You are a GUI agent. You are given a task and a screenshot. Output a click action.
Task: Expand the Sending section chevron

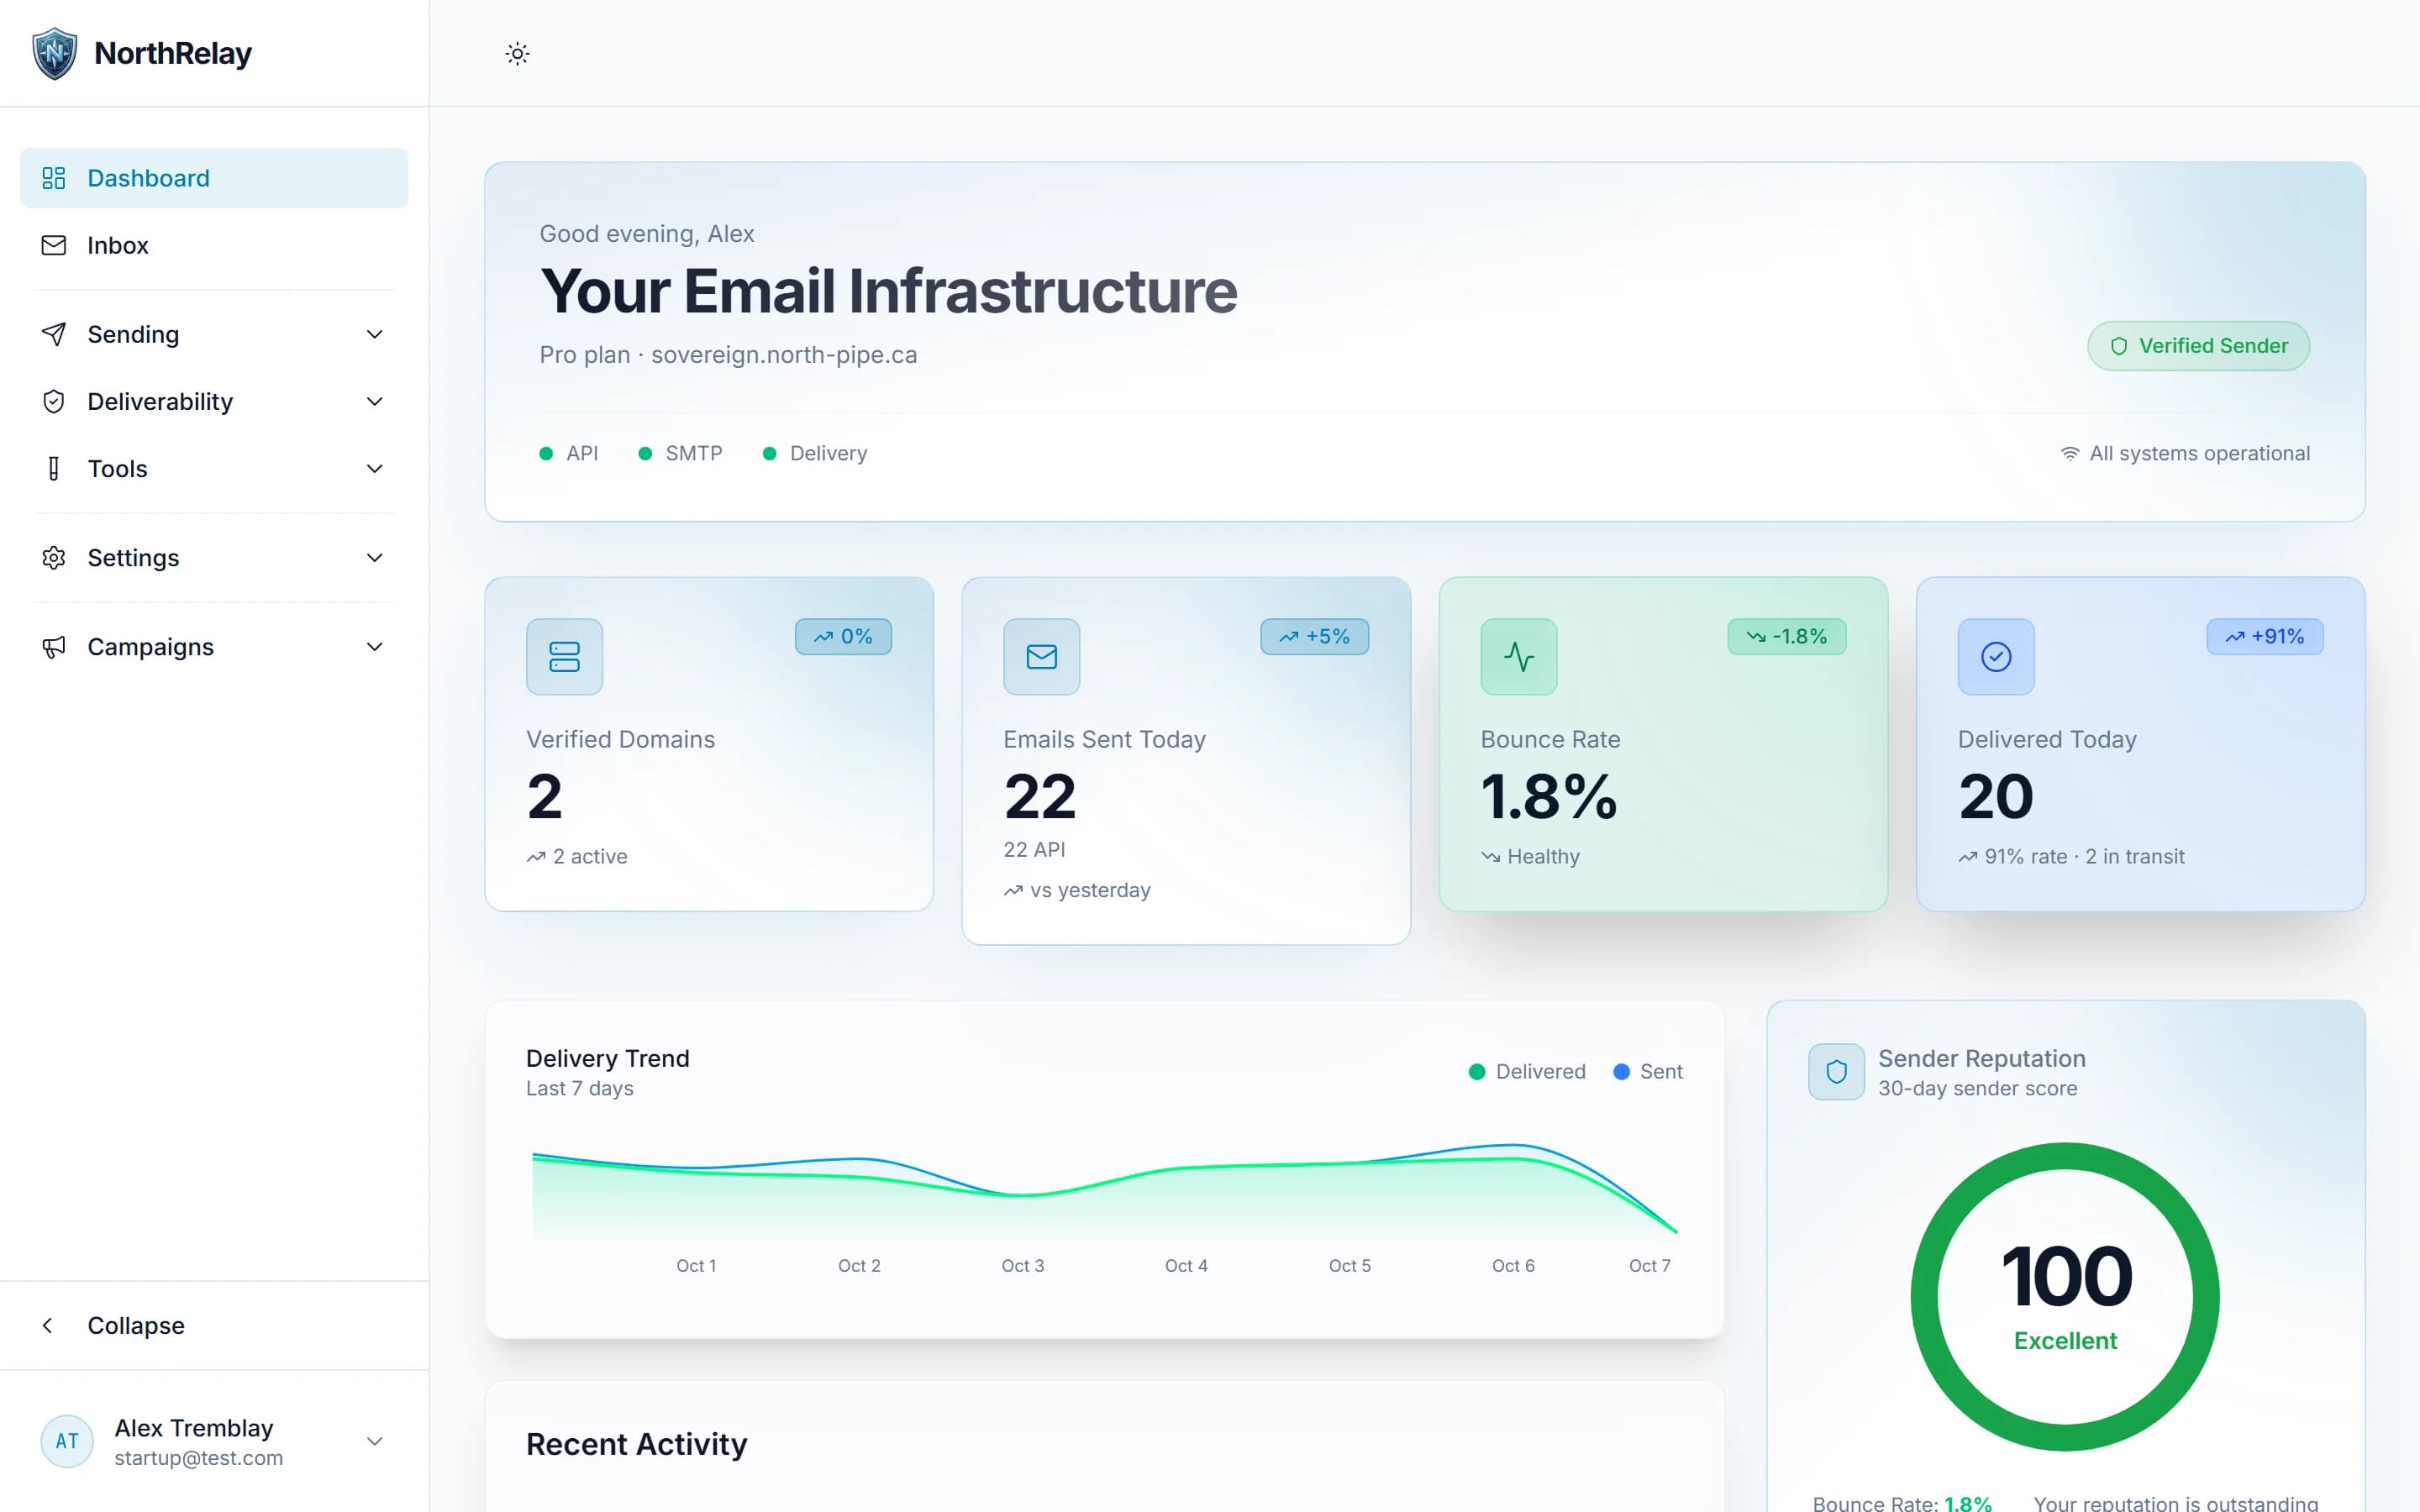[x=374, y=334]
